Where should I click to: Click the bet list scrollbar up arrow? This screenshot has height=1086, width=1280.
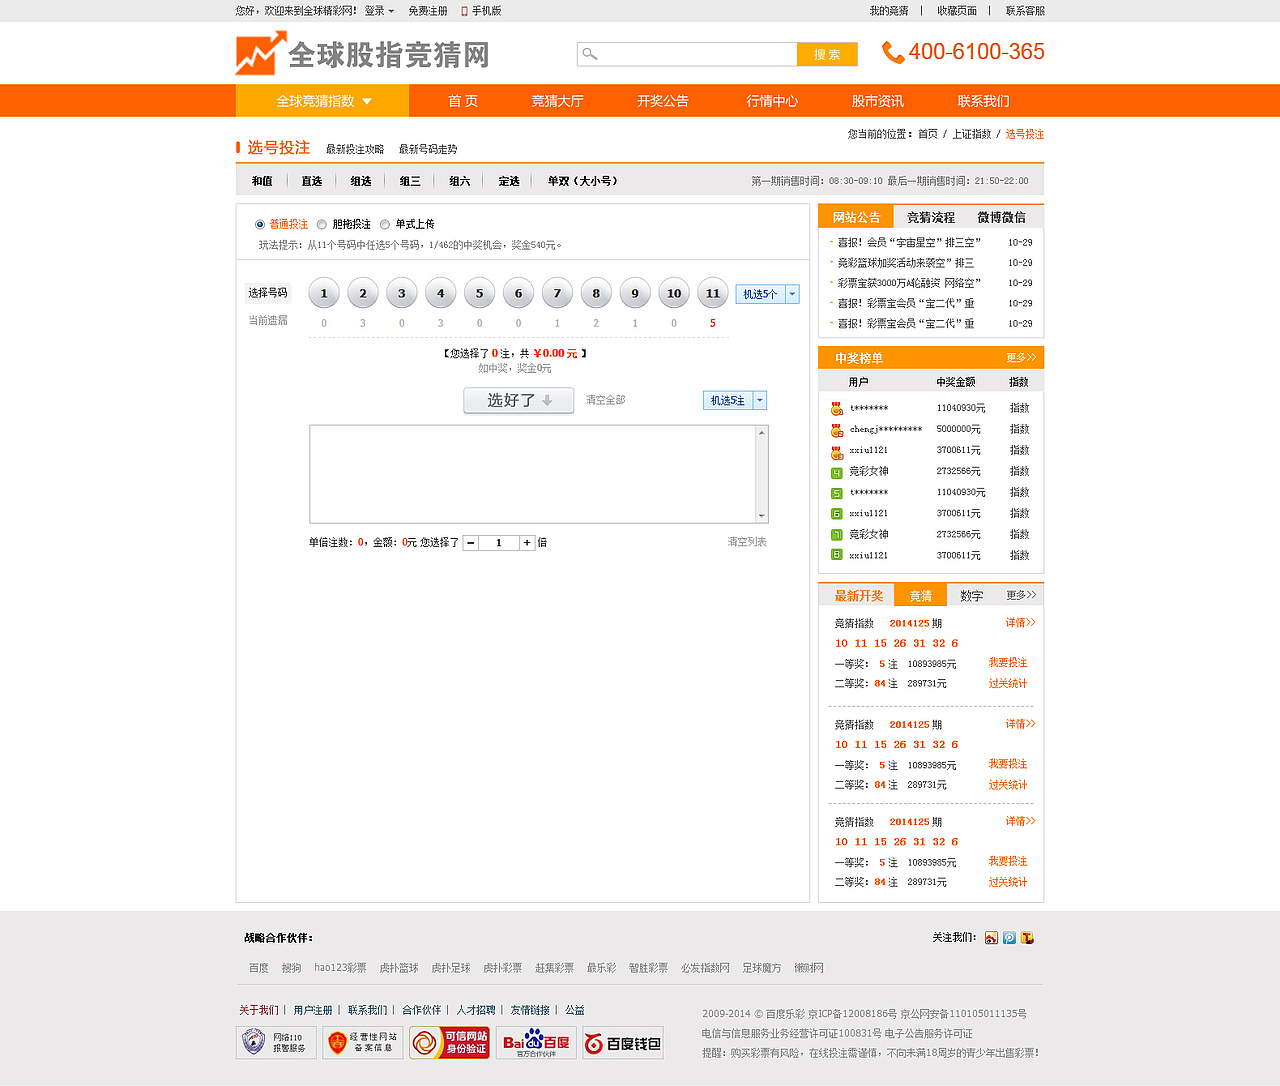click(762, 433)
